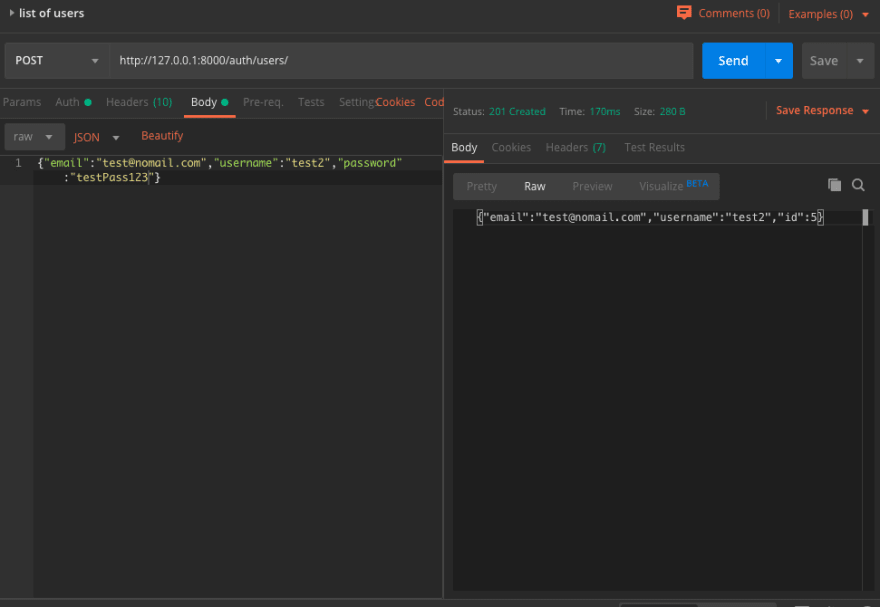The width and height of the screenshot is (880, 607).
Task: Click the '201 Created' status text
Action: pos(517,112)
